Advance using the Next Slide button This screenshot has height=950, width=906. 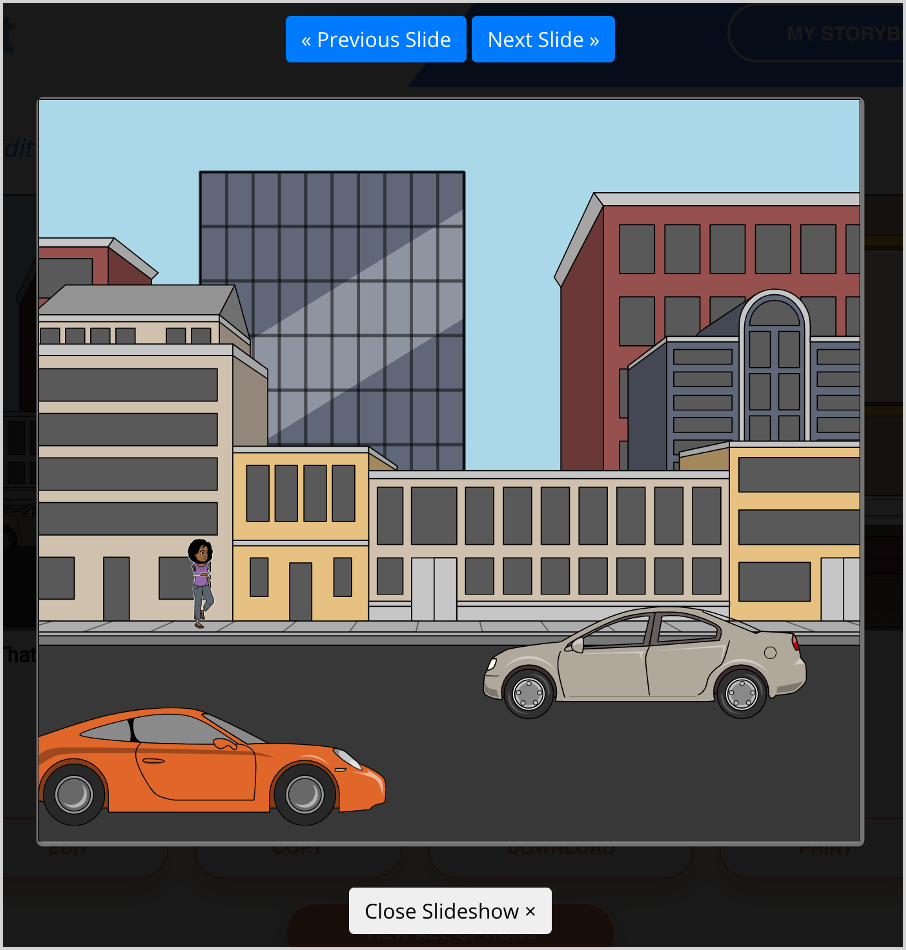(543, 39)
